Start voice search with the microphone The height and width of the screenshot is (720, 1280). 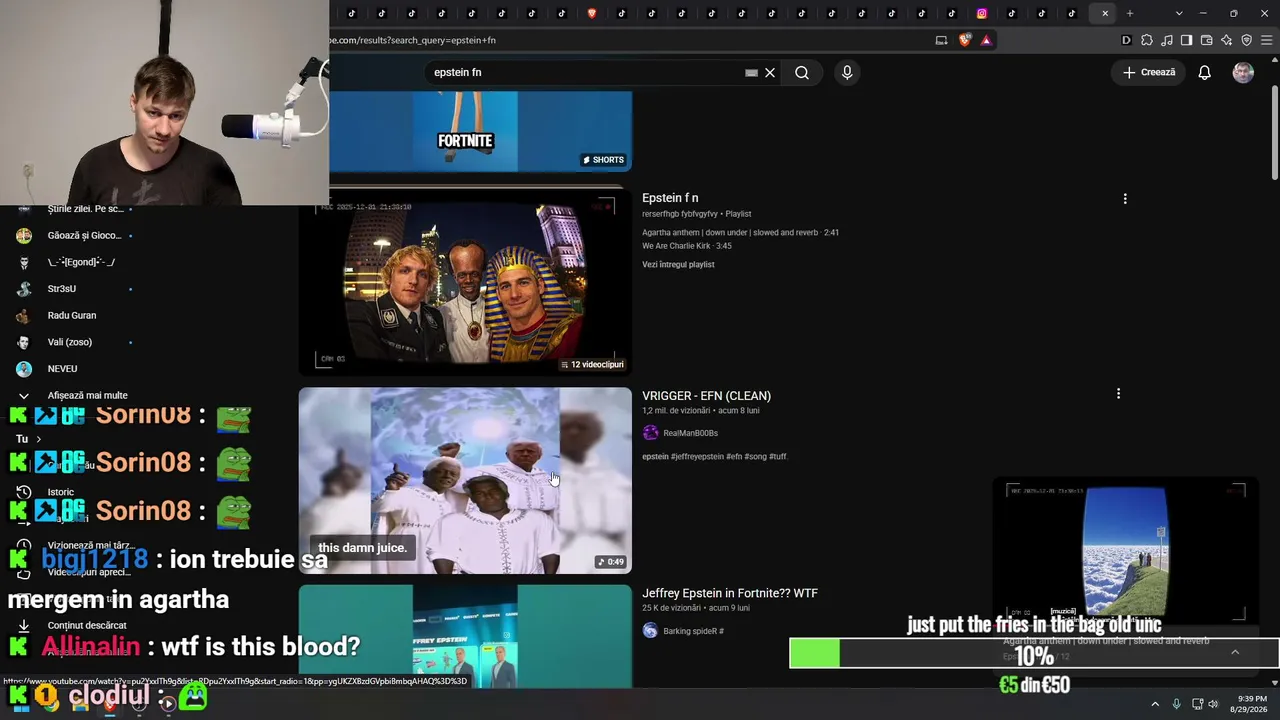pyautogui.click(x=847, y=72)
